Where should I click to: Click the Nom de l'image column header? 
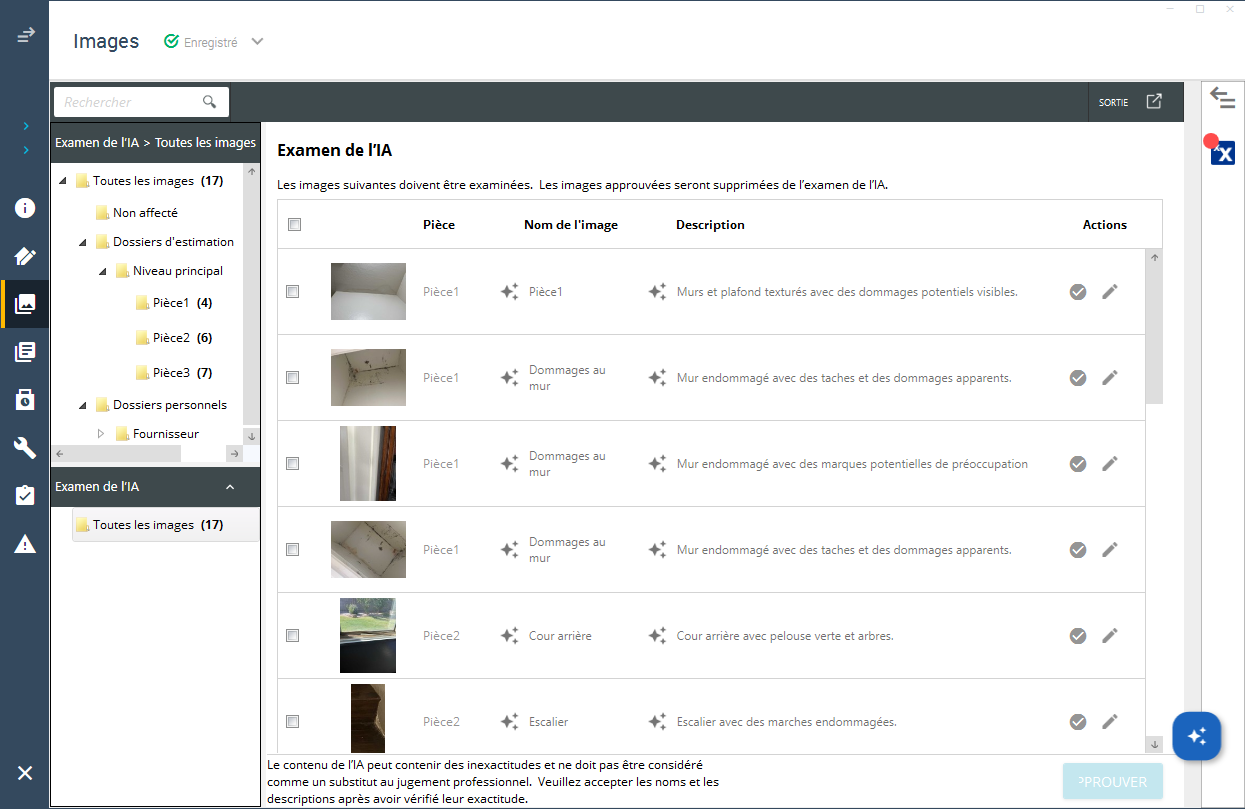pos(571,225)
